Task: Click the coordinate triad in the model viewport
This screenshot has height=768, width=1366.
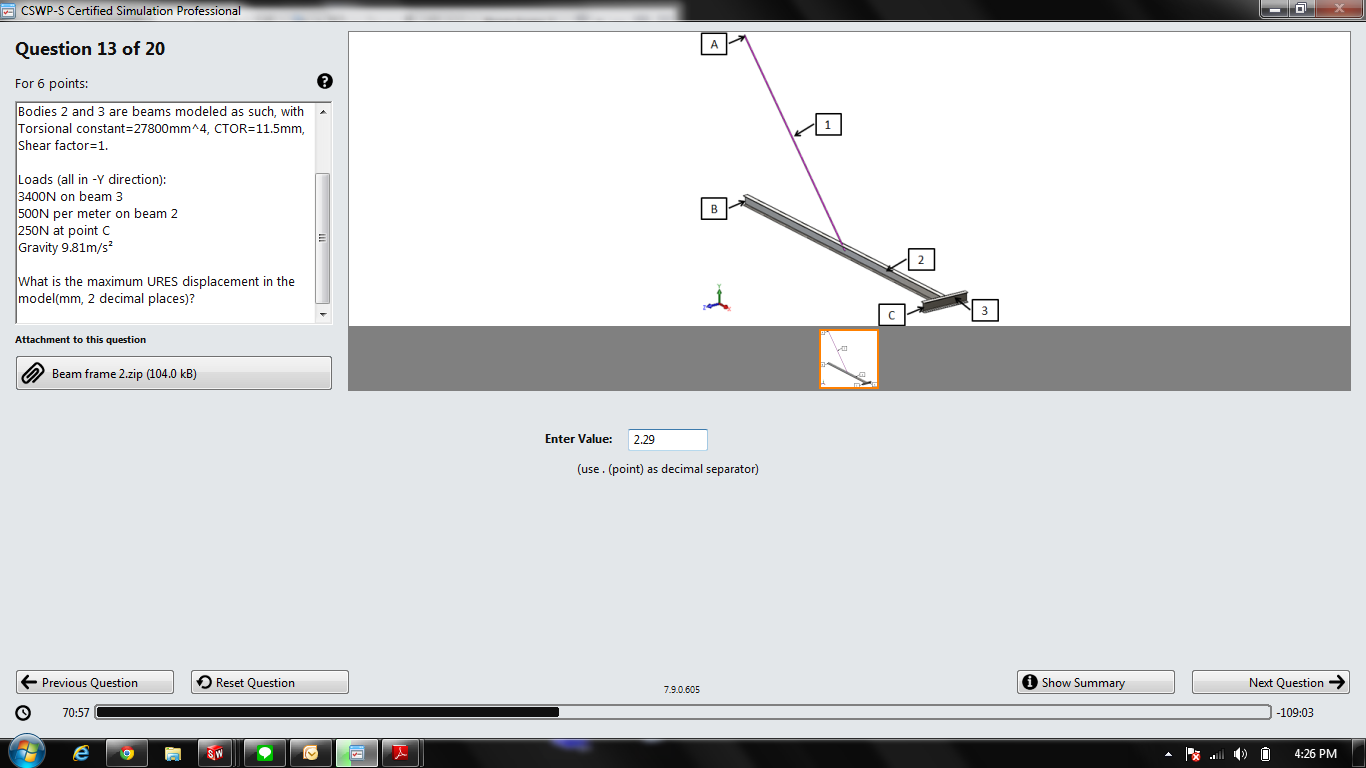Action: pos(717,300)
